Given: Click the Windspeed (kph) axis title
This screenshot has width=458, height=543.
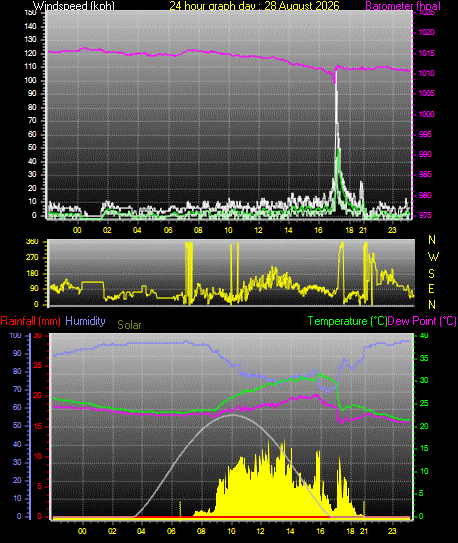Looking at the screenshot, I should (74, 6).
